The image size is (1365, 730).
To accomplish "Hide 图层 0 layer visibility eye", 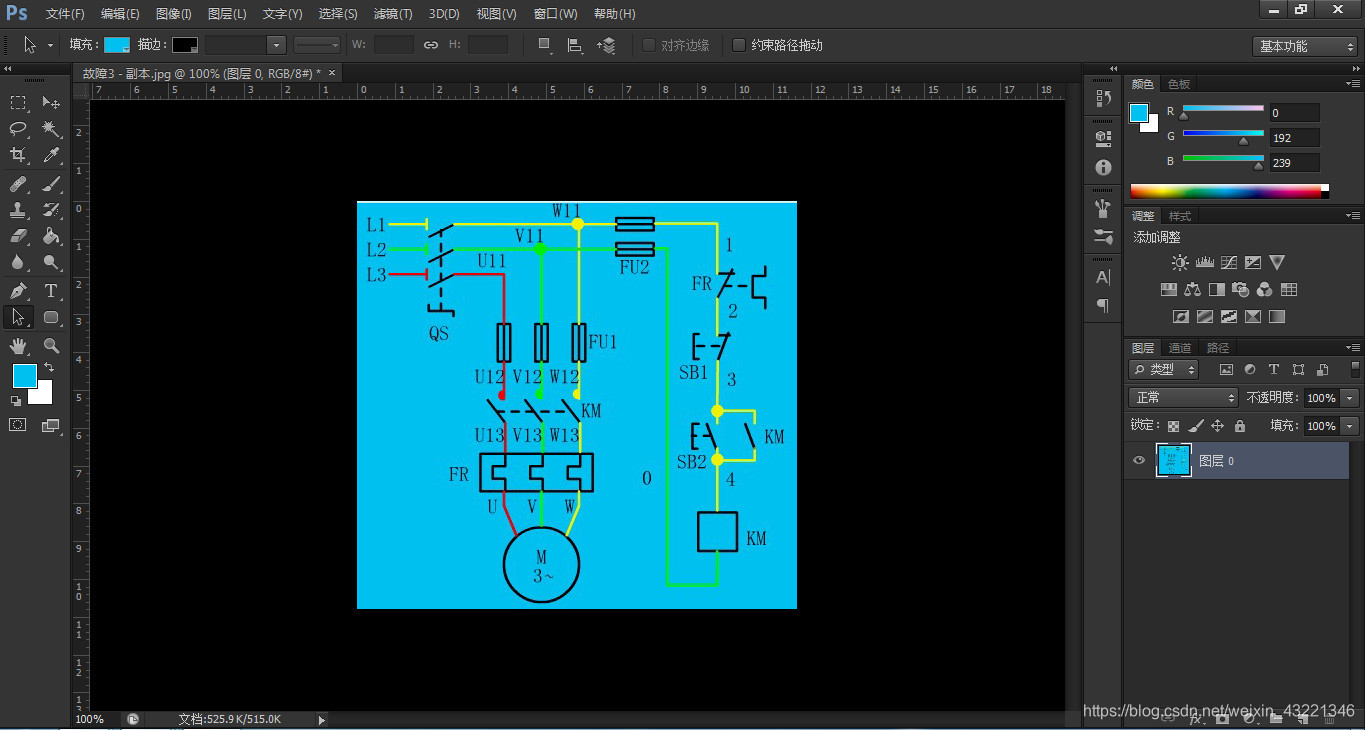I will [x=1138, y=461].
